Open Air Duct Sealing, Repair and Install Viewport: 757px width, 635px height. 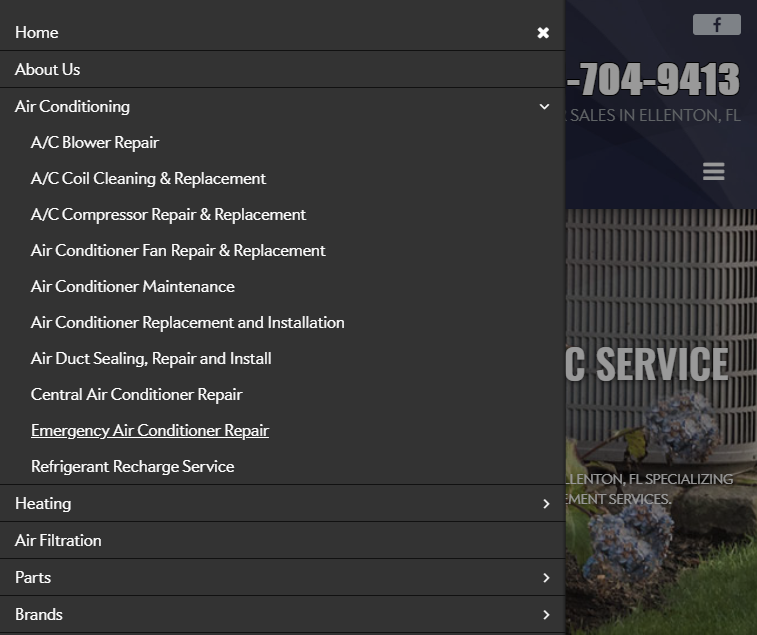coord(151,358)
